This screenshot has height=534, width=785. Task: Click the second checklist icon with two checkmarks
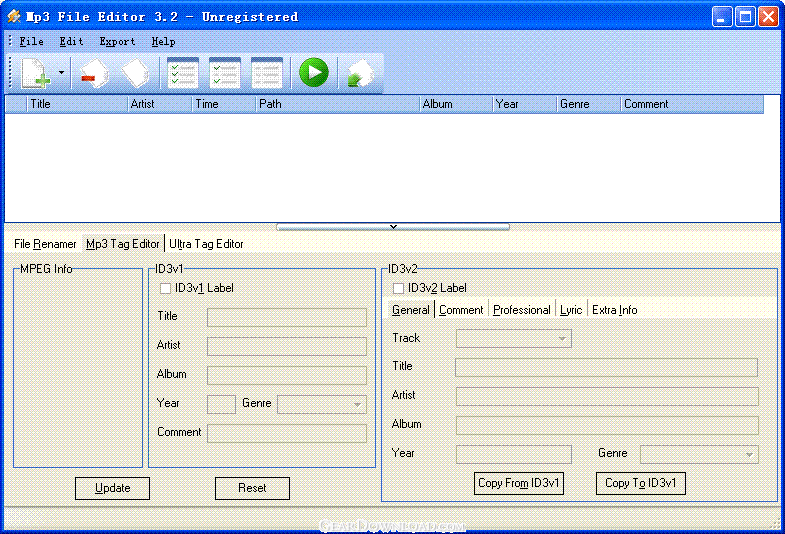click(x=225, y=73)
